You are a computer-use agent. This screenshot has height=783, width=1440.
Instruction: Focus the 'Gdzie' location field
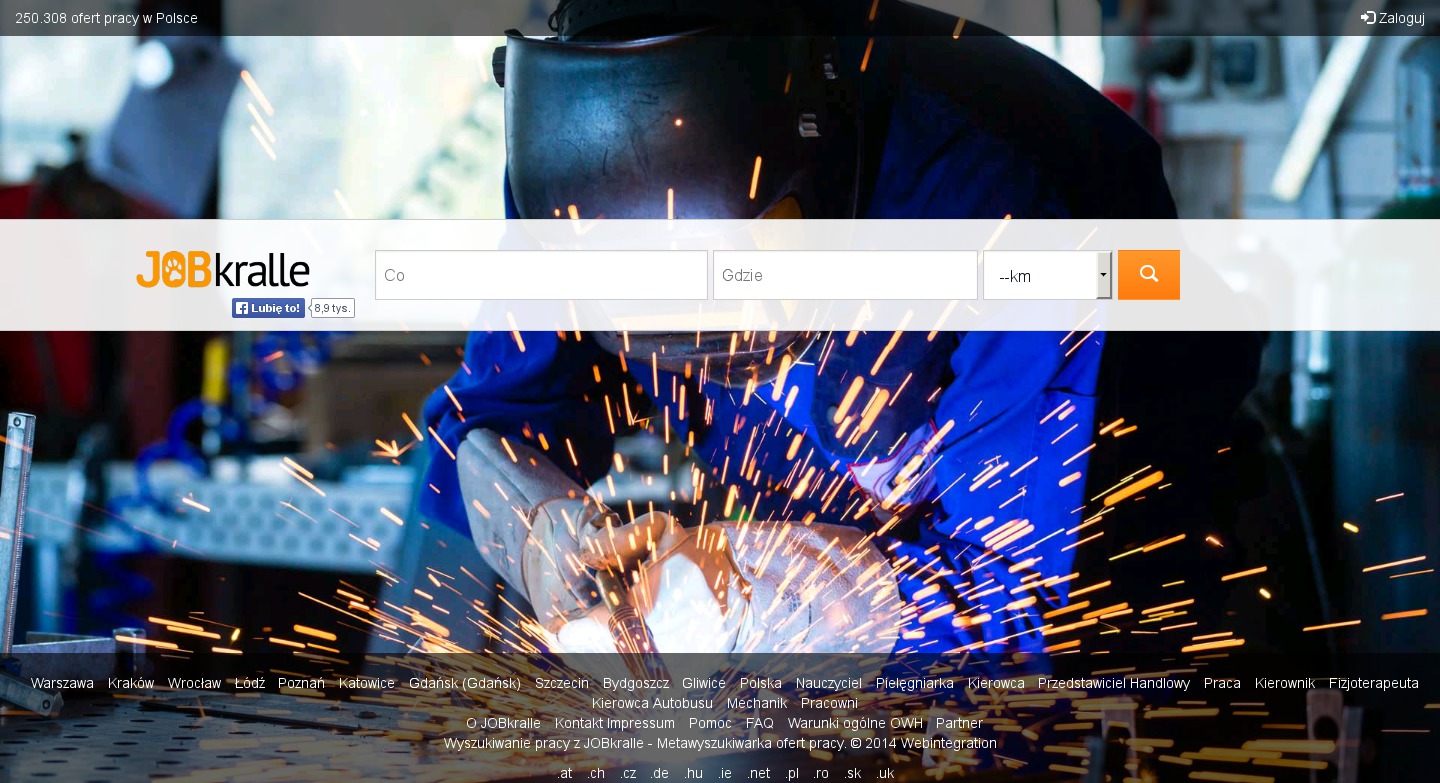[845, 275]
